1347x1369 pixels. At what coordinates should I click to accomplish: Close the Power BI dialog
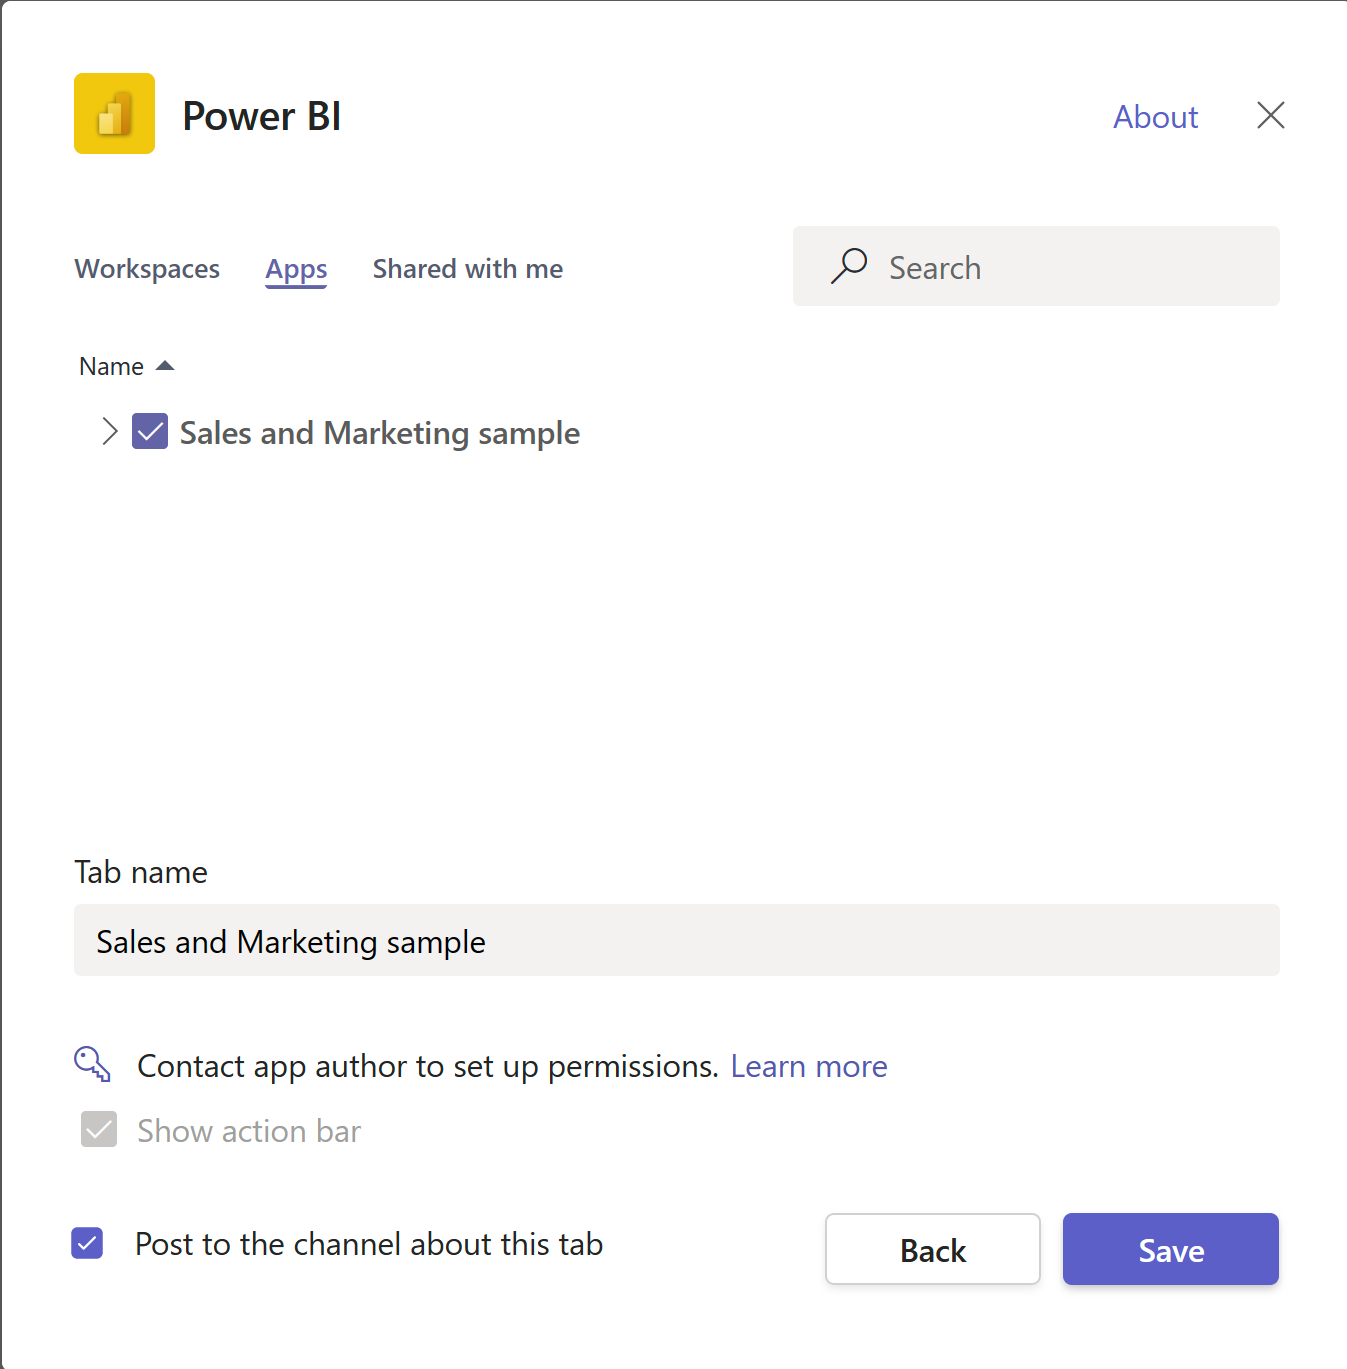tap(1269, 115)
